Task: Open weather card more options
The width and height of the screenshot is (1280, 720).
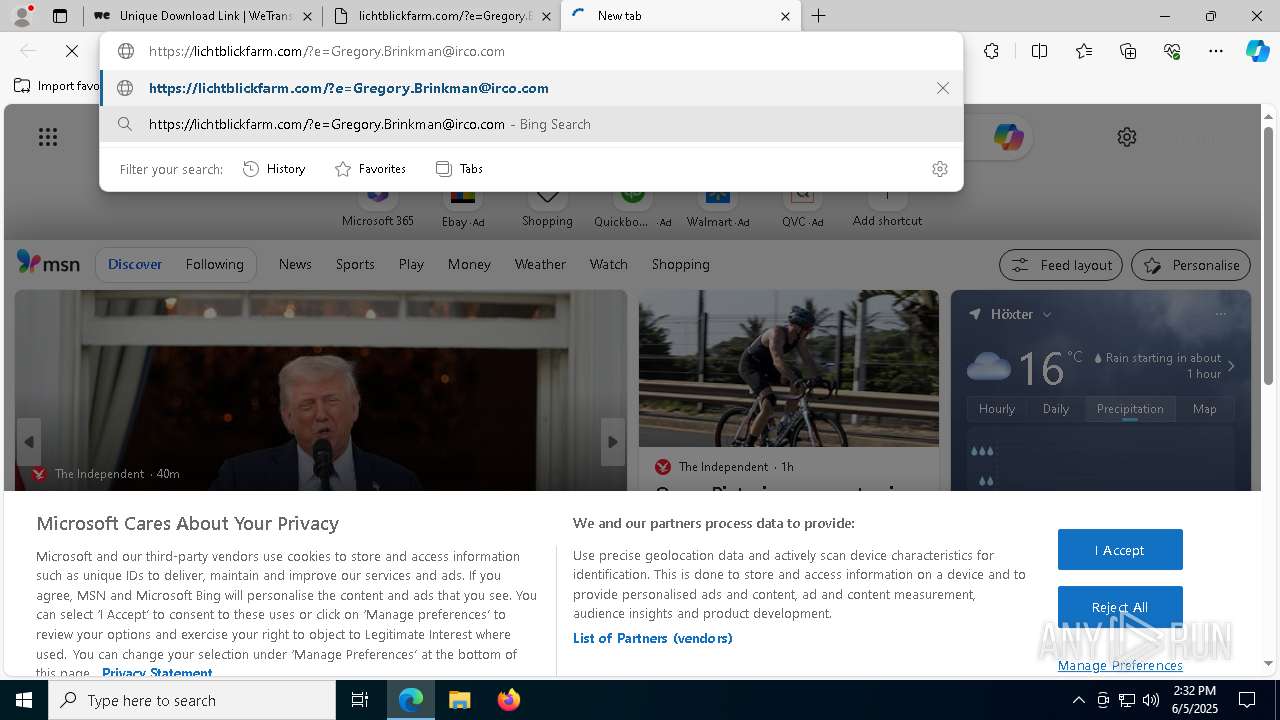Action: click(x=1220, y=314)
